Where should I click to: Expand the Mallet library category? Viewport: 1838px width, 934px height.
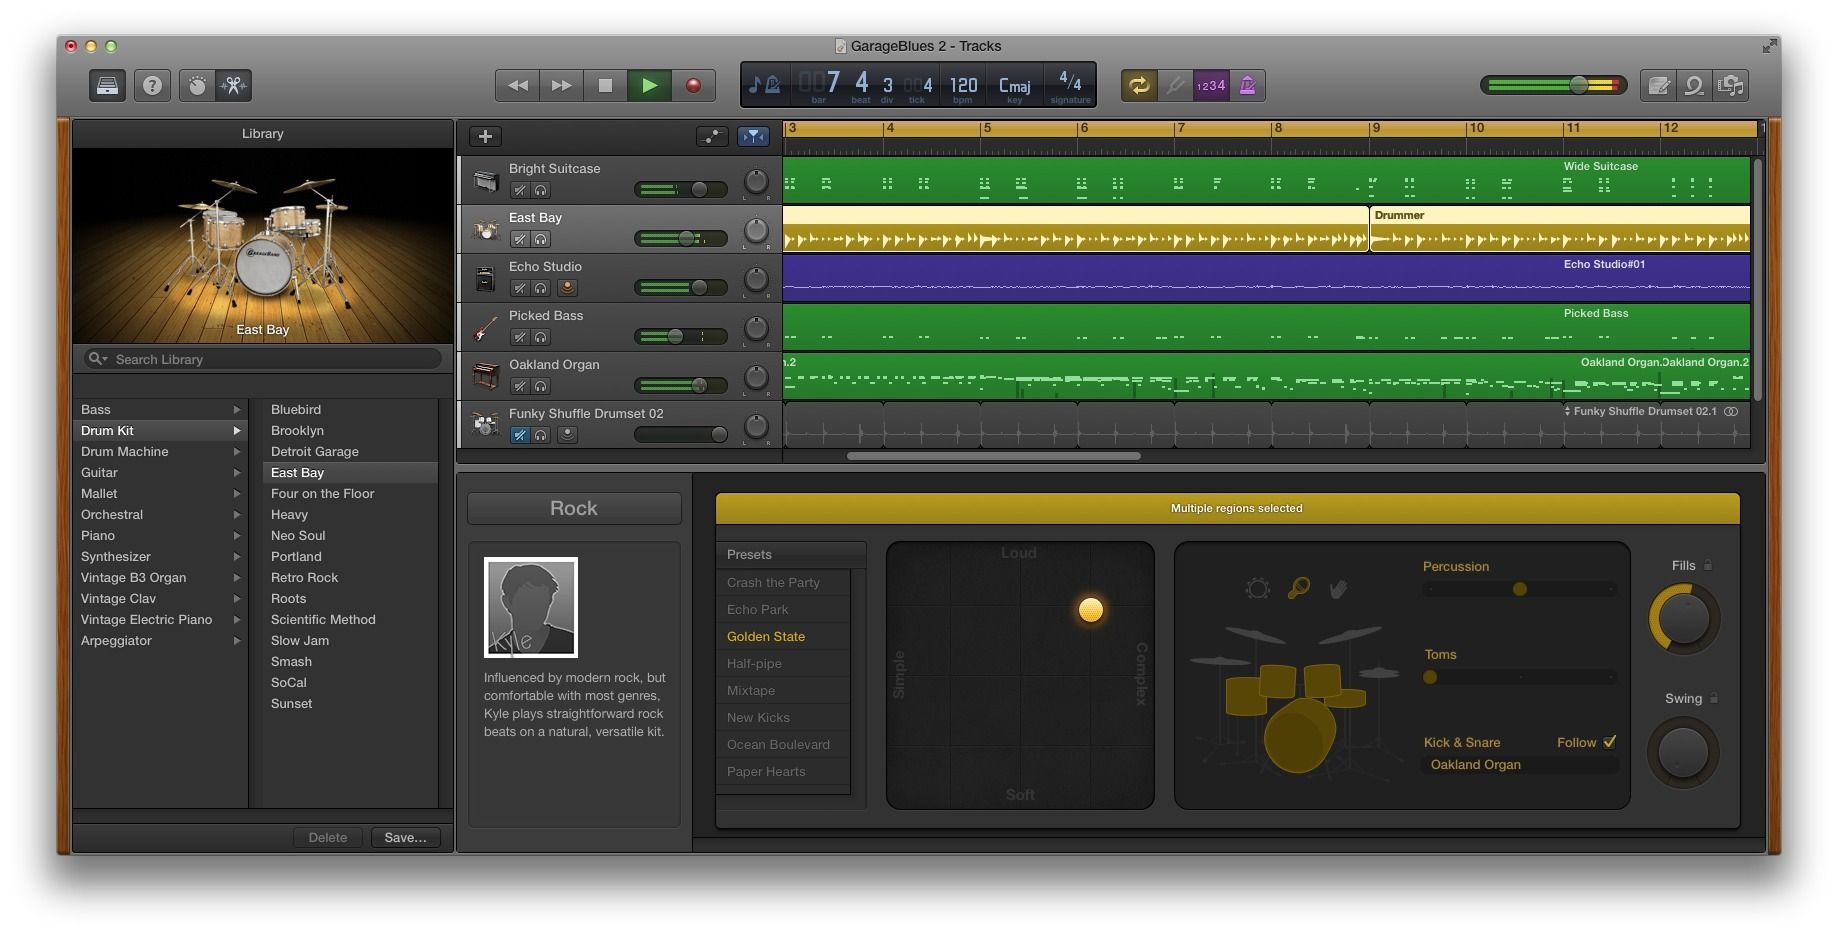[237, 494]
